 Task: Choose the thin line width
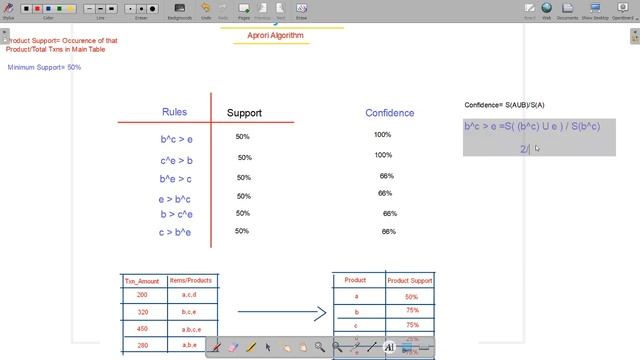[89, 9]
